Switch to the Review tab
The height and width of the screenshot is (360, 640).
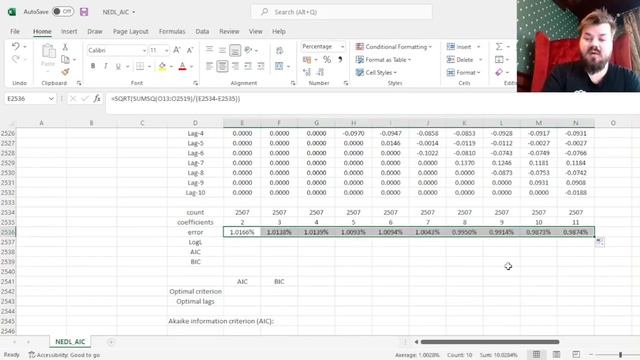click(x=229, y=31)
